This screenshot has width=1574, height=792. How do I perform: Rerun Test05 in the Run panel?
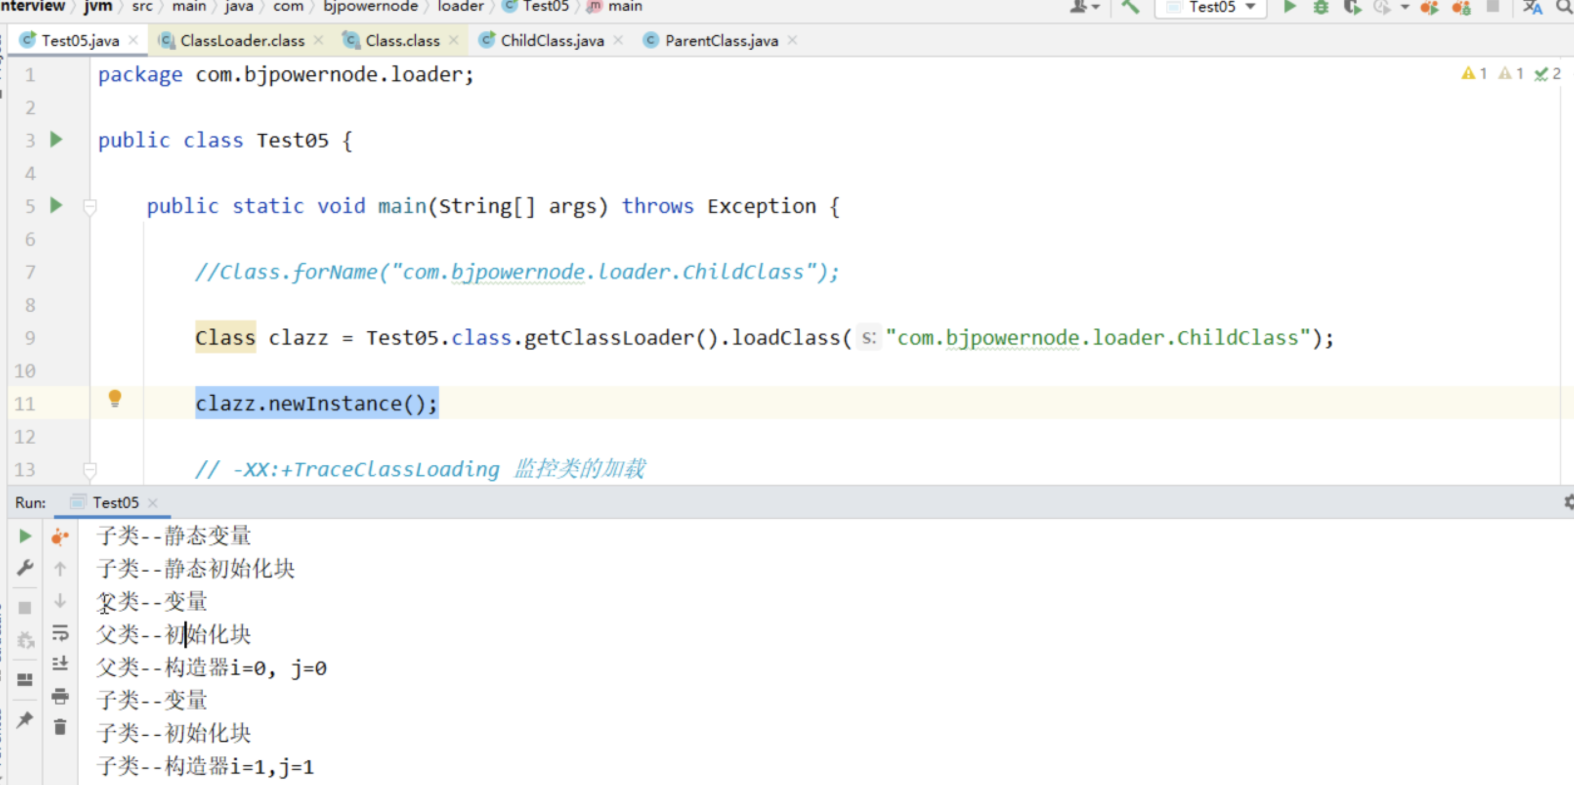[25, 537]
